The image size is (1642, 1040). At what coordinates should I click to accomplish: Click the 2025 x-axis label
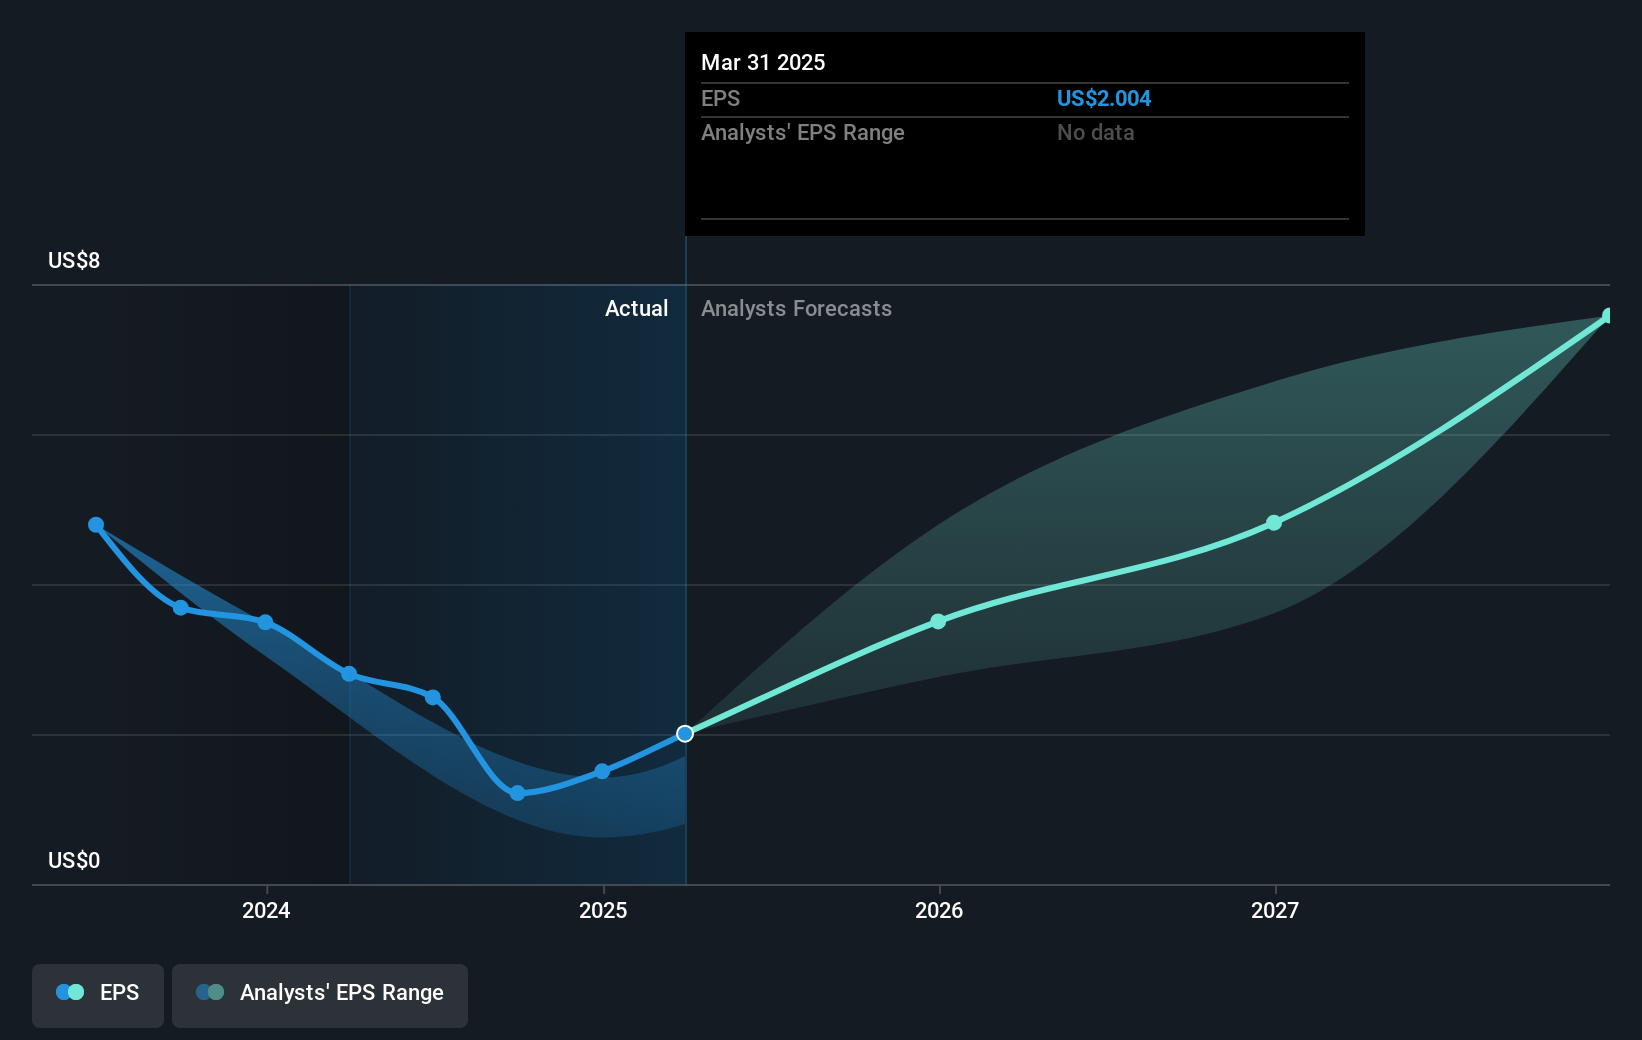pos(603,910)
